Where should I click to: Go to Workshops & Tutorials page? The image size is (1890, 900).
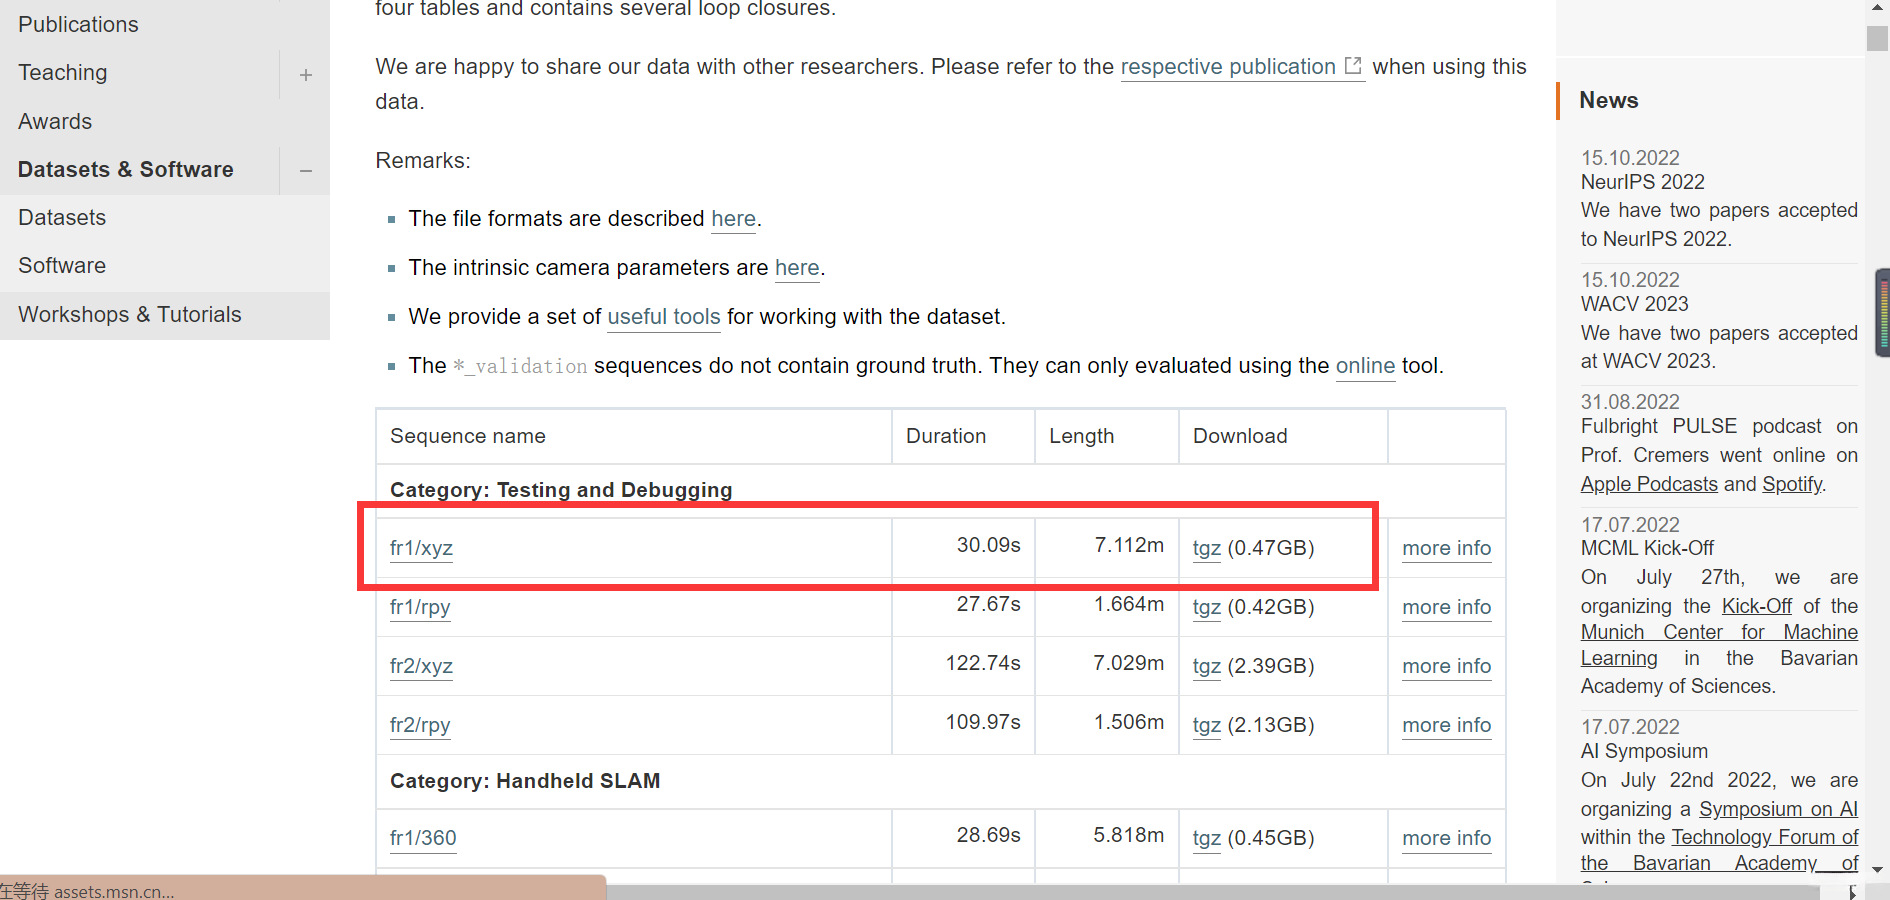coord(130,314)
